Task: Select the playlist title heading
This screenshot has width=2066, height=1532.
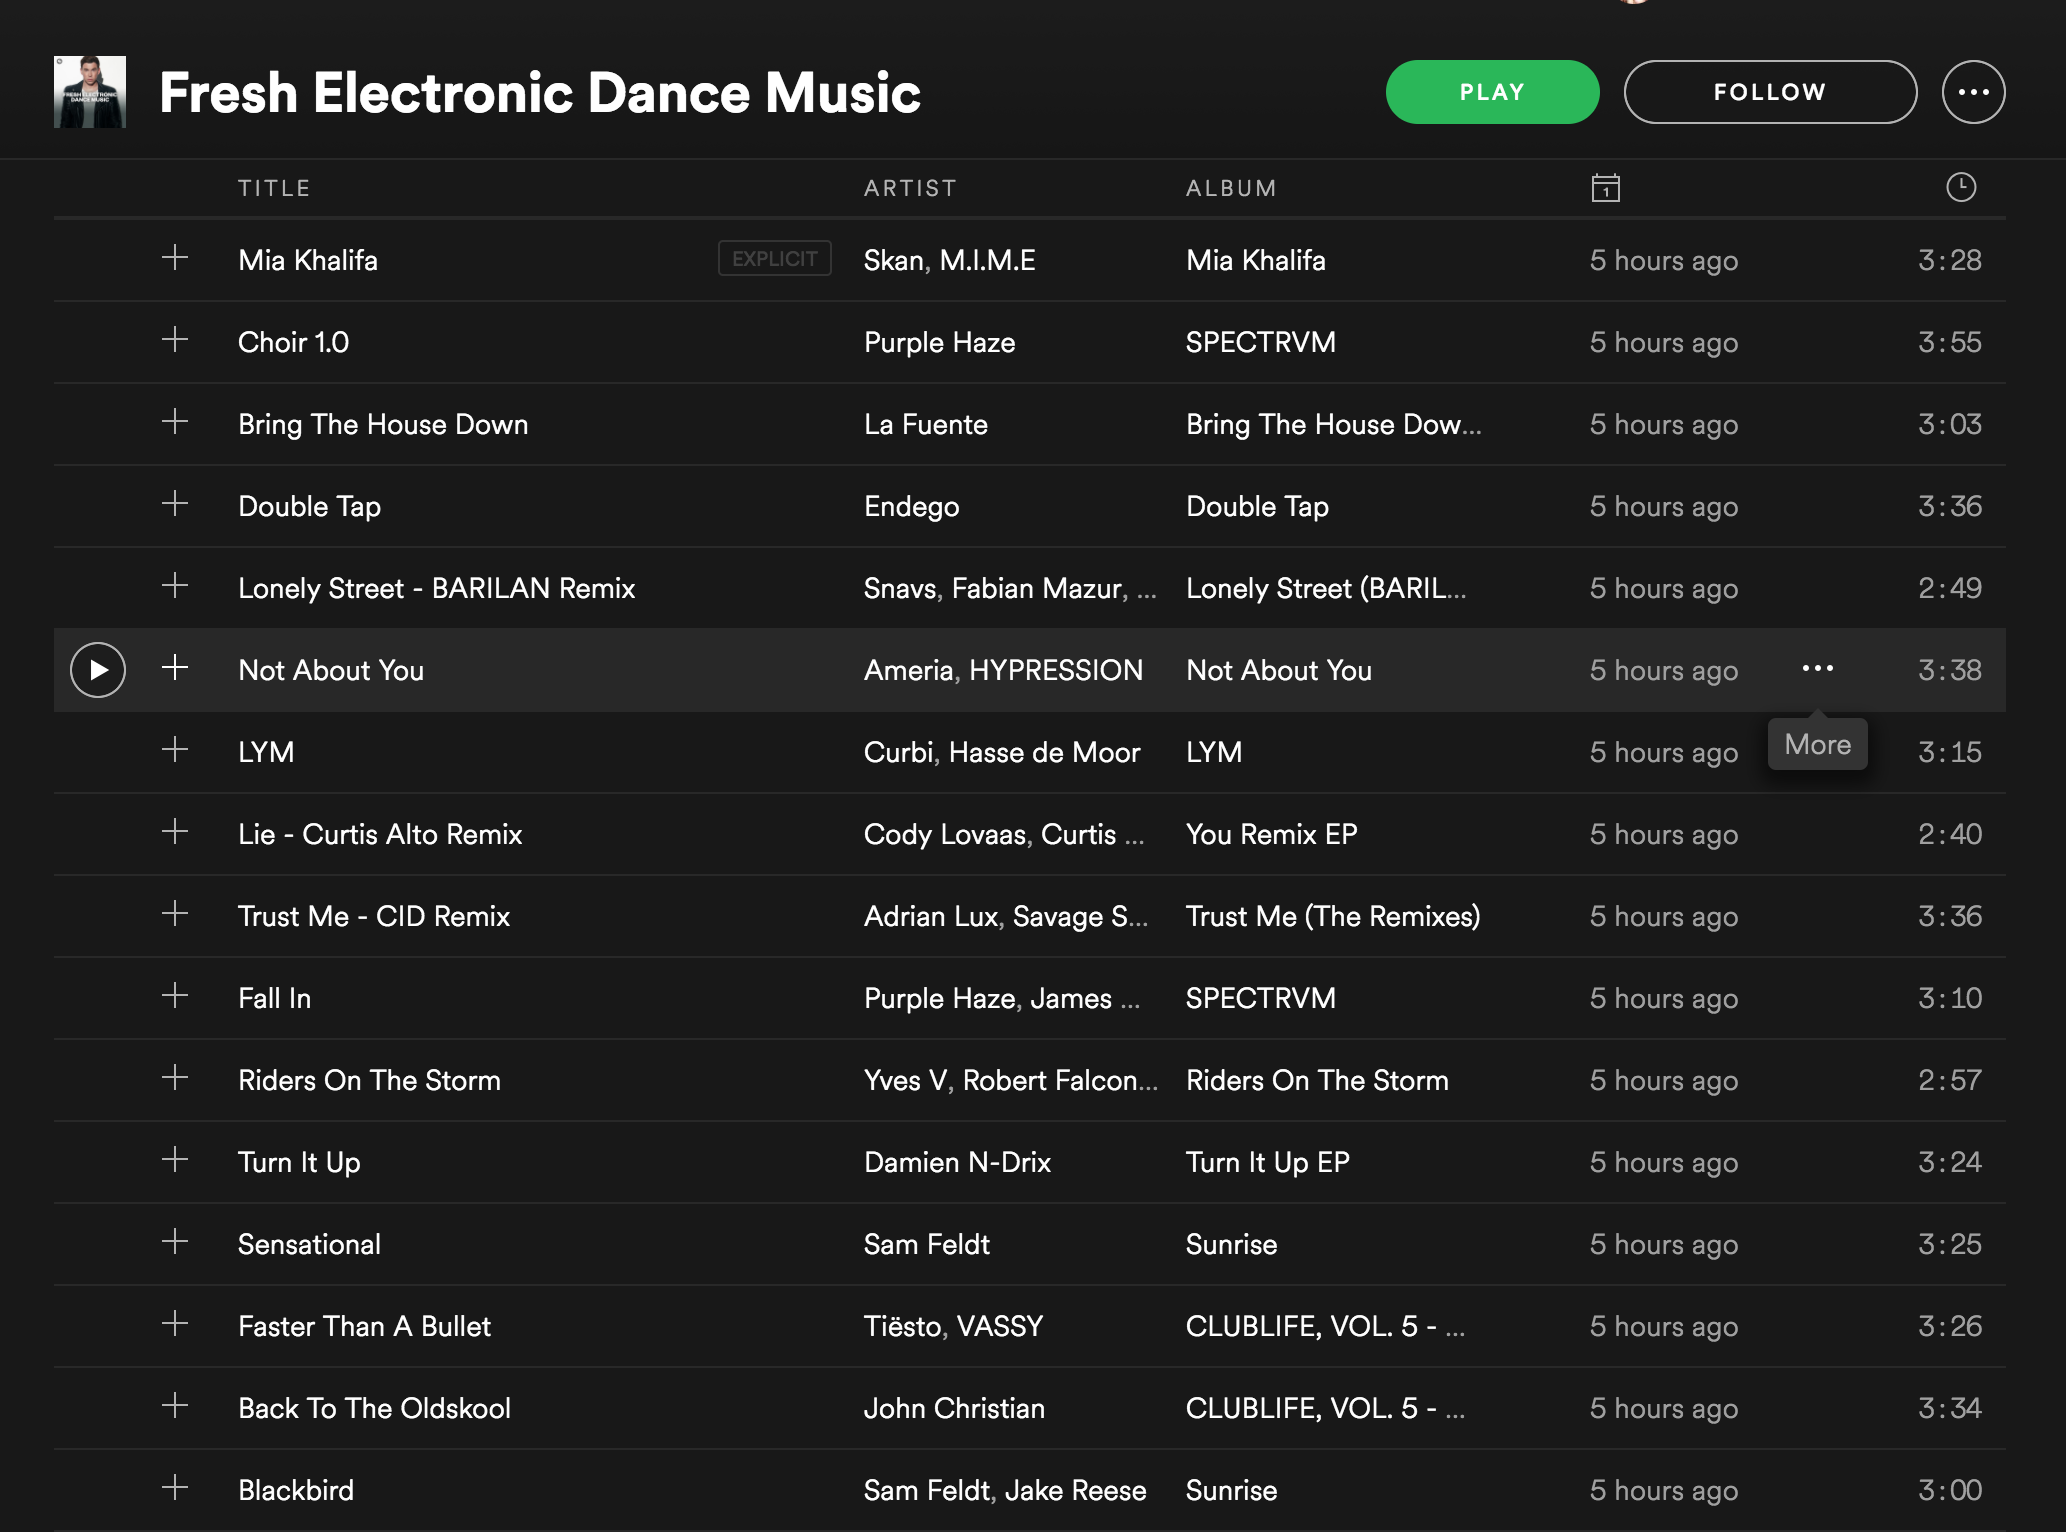Action: (x=540, y=93)
